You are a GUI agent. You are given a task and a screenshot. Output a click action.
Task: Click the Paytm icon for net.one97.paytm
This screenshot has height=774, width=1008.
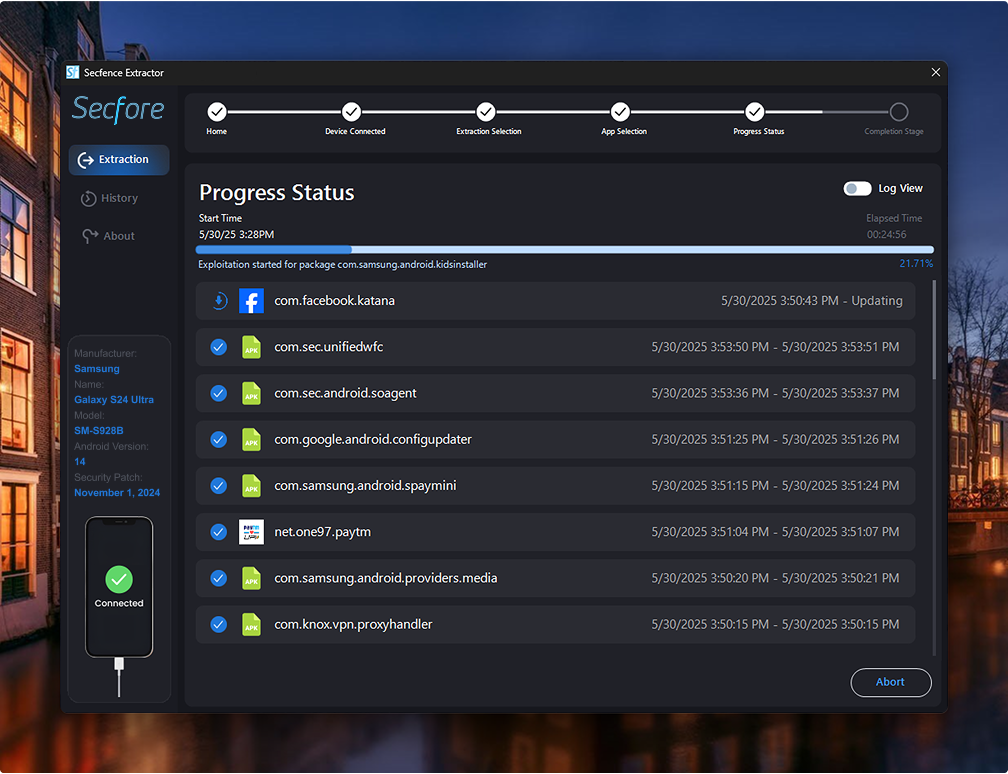tap(251, 532)
